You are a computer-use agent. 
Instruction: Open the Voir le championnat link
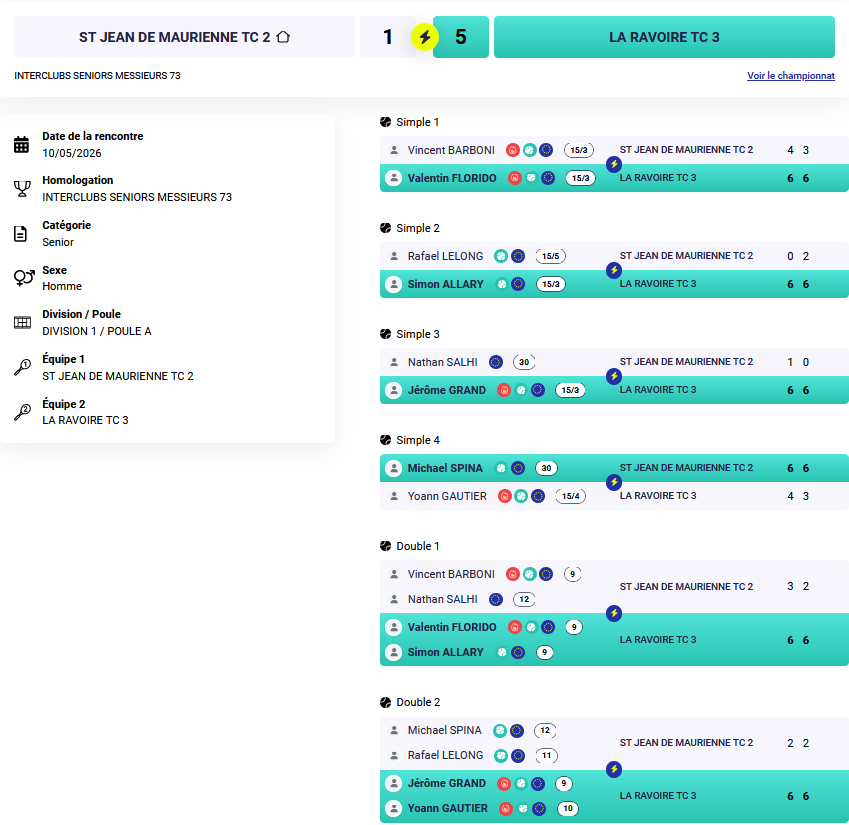tap(791, 76)
